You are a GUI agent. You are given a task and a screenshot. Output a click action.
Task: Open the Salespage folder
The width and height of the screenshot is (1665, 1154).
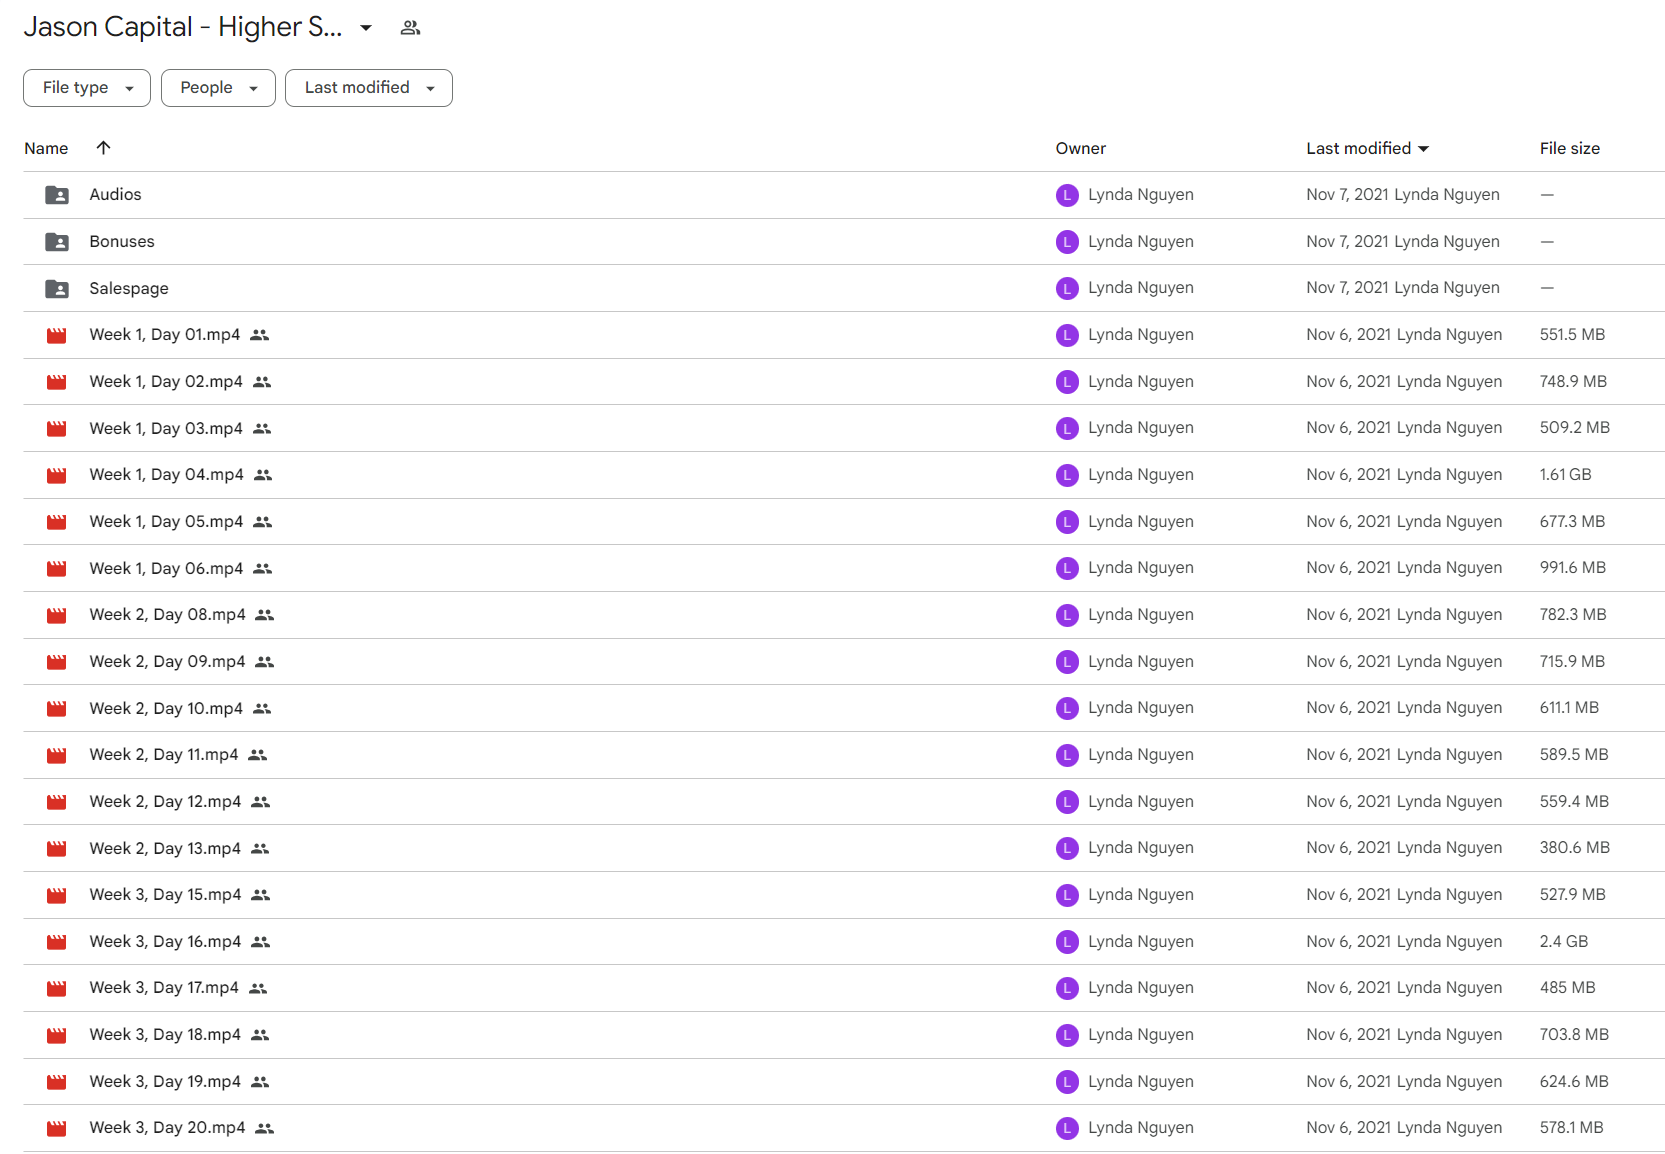click(x=129, y=289)
